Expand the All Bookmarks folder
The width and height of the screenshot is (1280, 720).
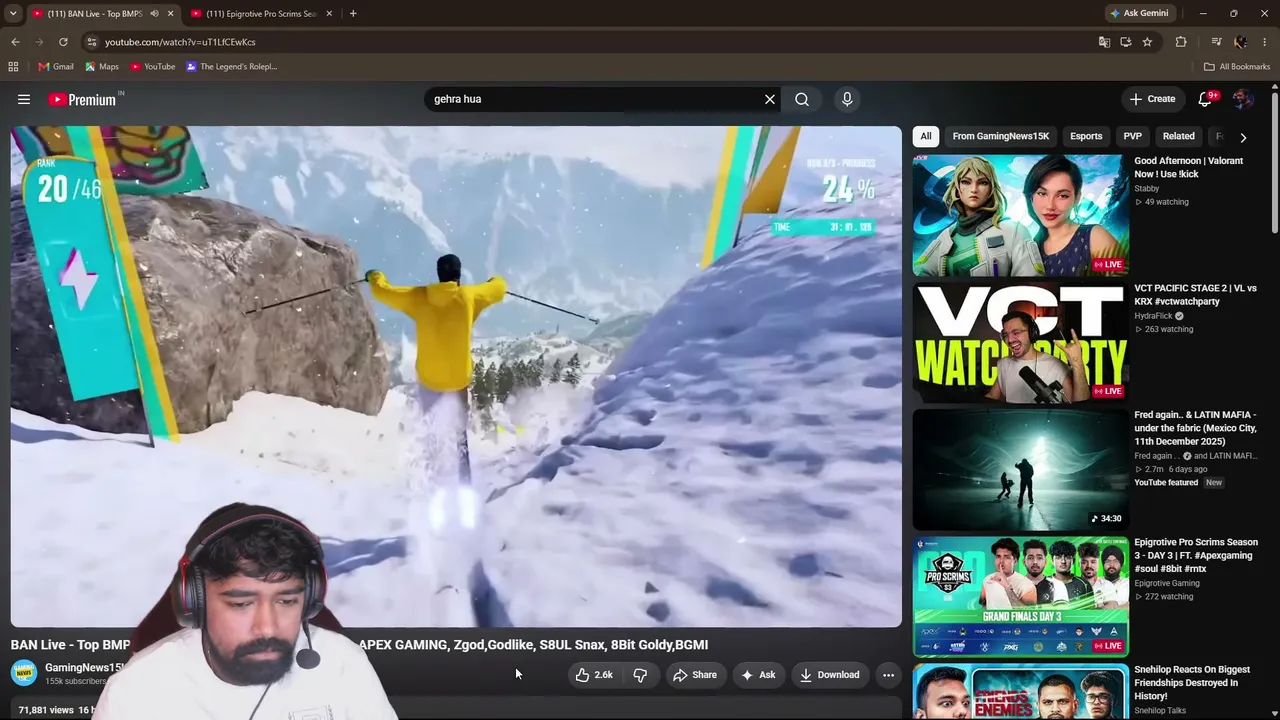(1237, 67)
